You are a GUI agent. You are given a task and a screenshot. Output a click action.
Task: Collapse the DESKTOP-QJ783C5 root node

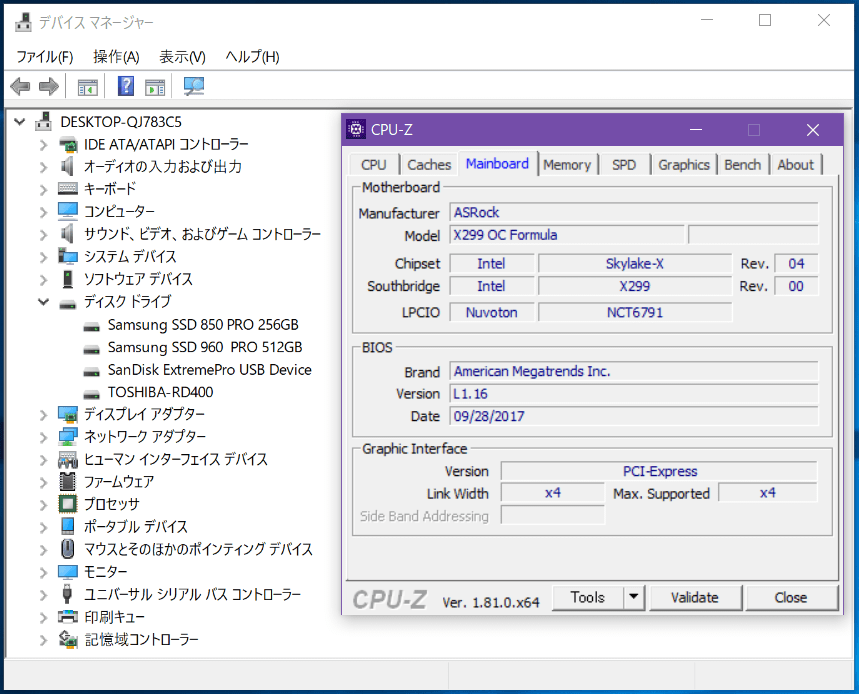point(20,122)
